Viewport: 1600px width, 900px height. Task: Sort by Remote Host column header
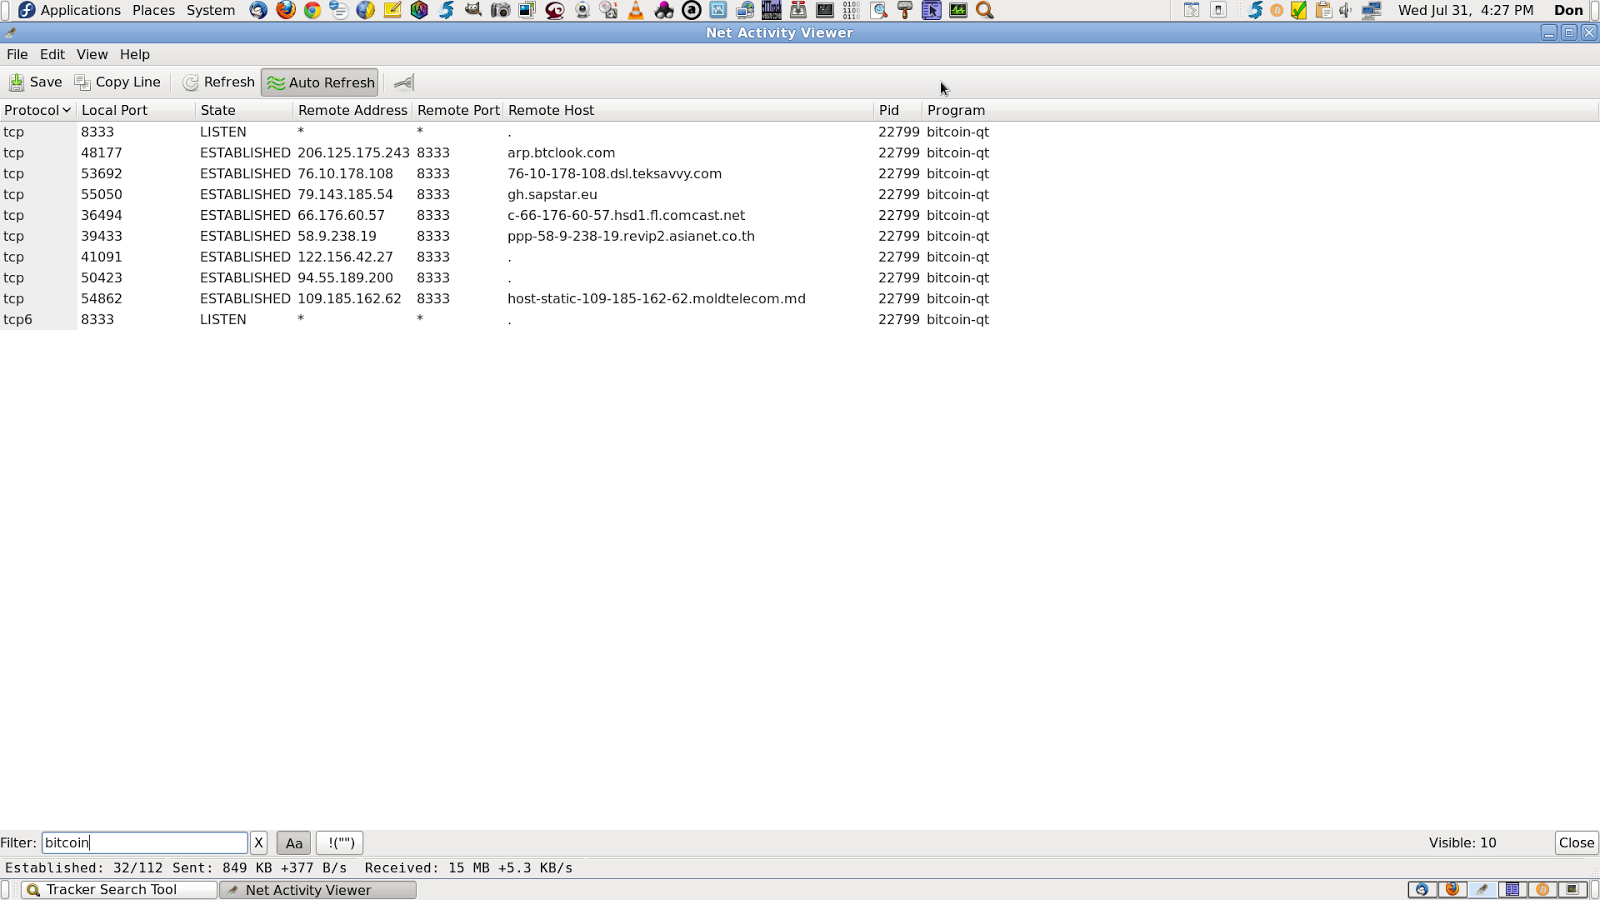689,110
